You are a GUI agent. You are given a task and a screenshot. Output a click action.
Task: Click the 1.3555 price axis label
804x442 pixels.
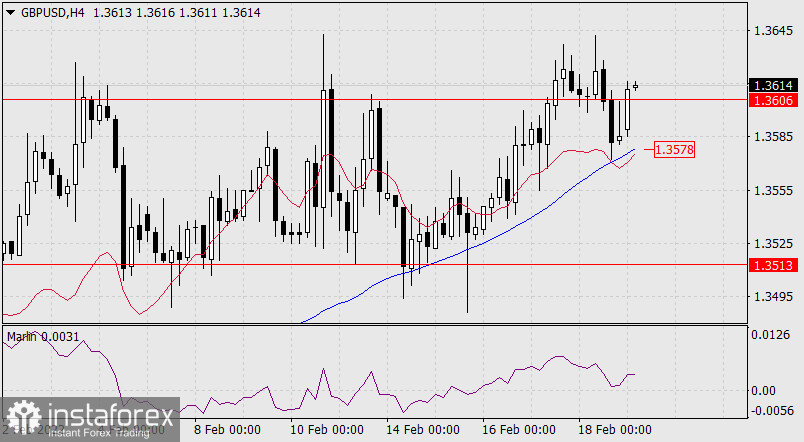(773, 191)
